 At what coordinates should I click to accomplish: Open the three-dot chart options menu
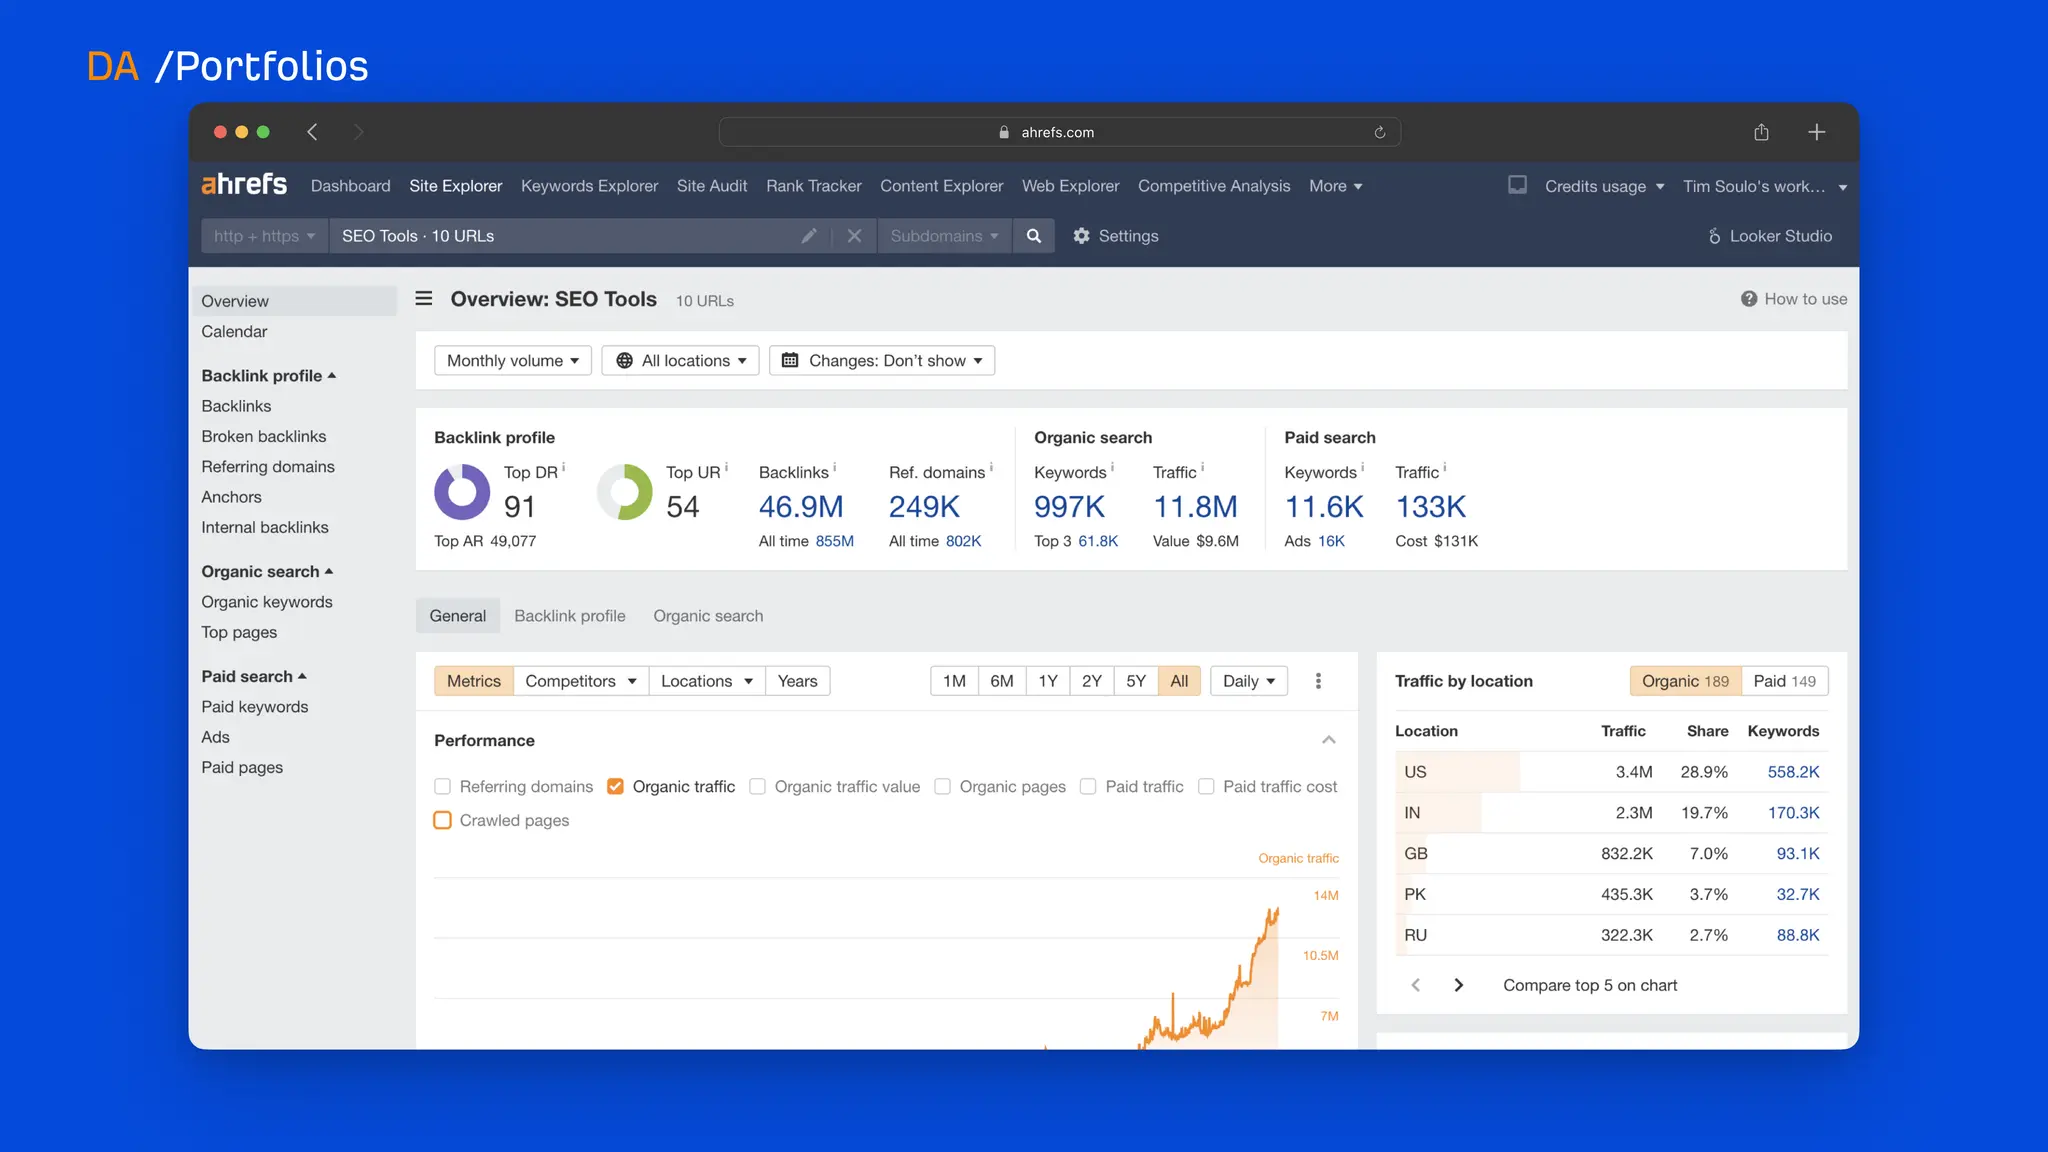1318,681
